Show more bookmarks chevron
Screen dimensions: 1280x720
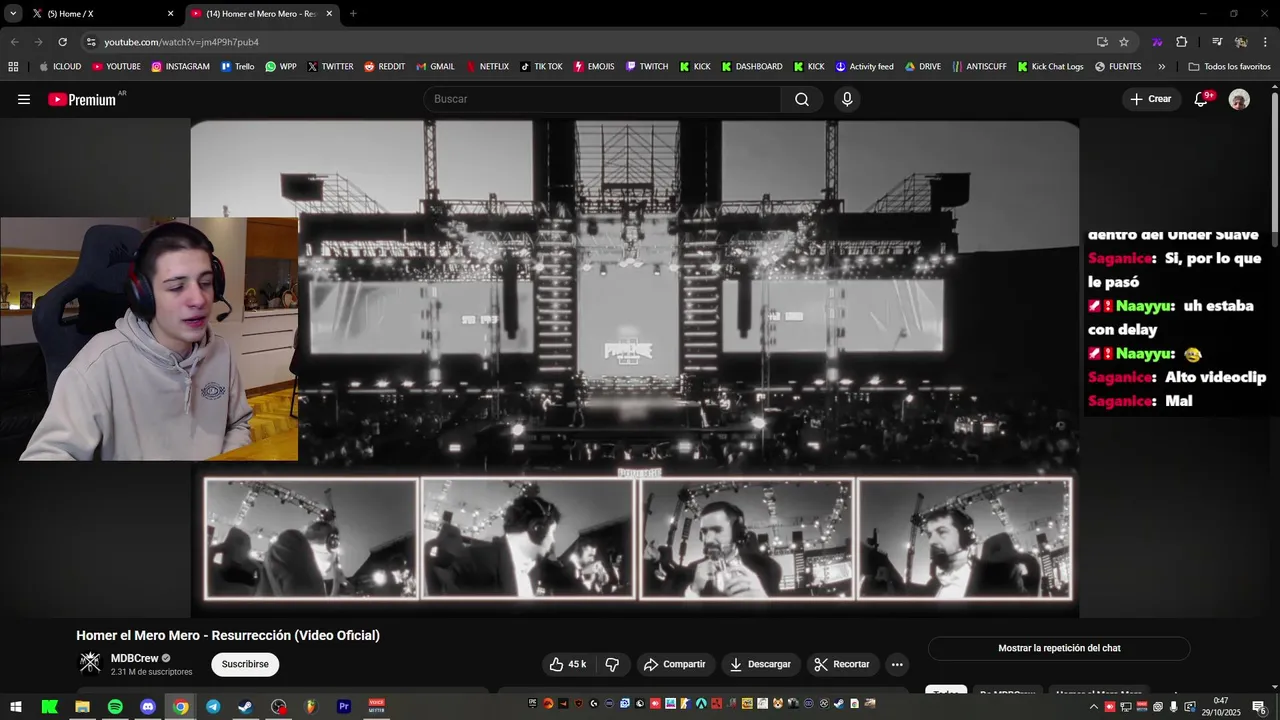pyautogui.click(x=1161, y=67)
